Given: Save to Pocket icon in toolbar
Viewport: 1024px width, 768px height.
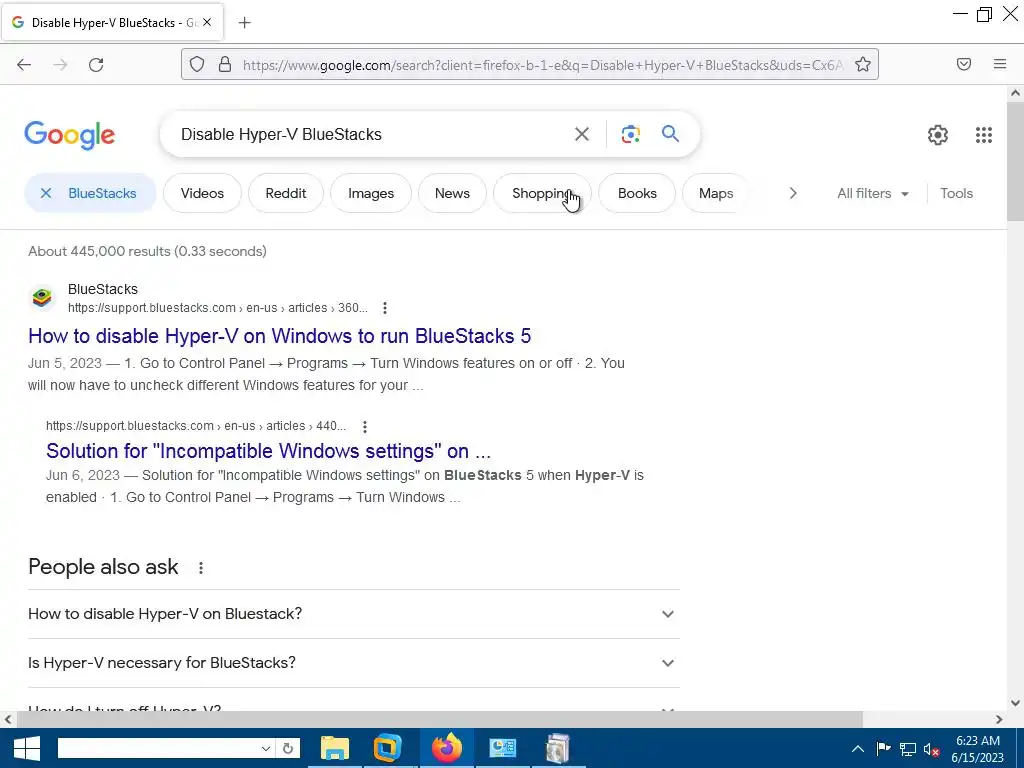Looking at the screenshot, I should click(964, 64).
